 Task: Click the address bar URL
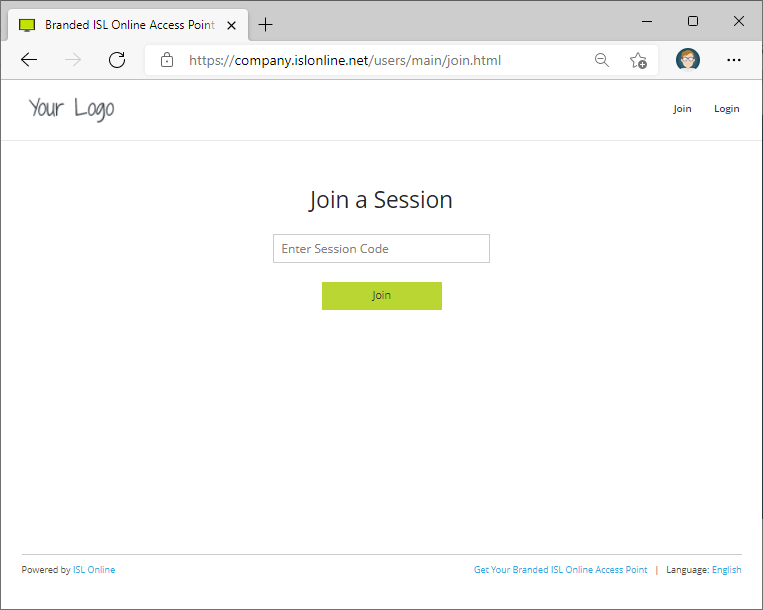click(x=345, y=60)
